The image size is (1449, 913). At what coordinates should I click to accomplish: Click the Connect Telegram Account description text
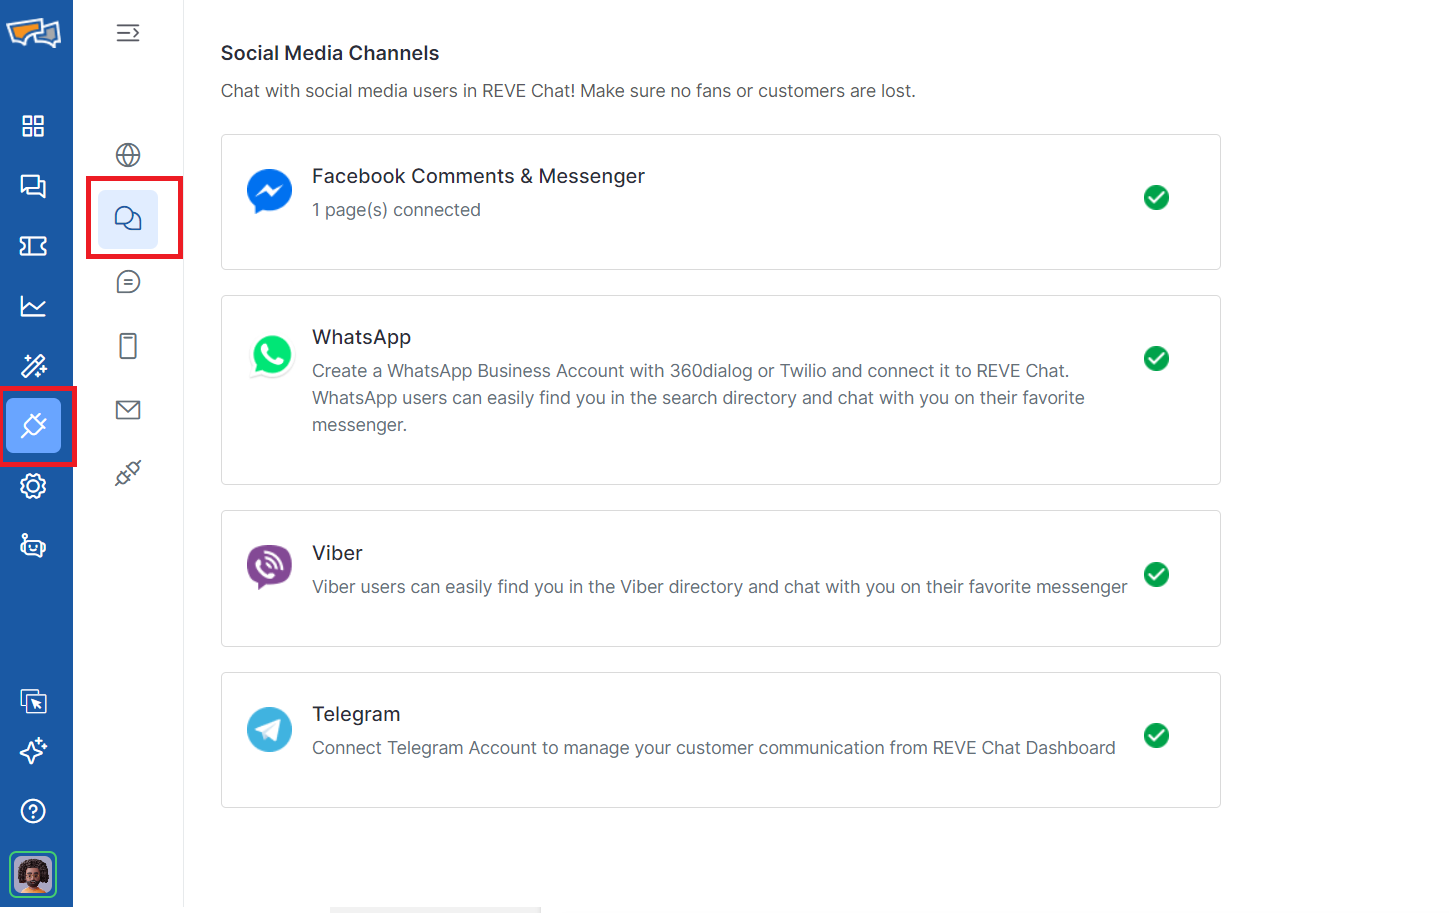tap(713, 748)
